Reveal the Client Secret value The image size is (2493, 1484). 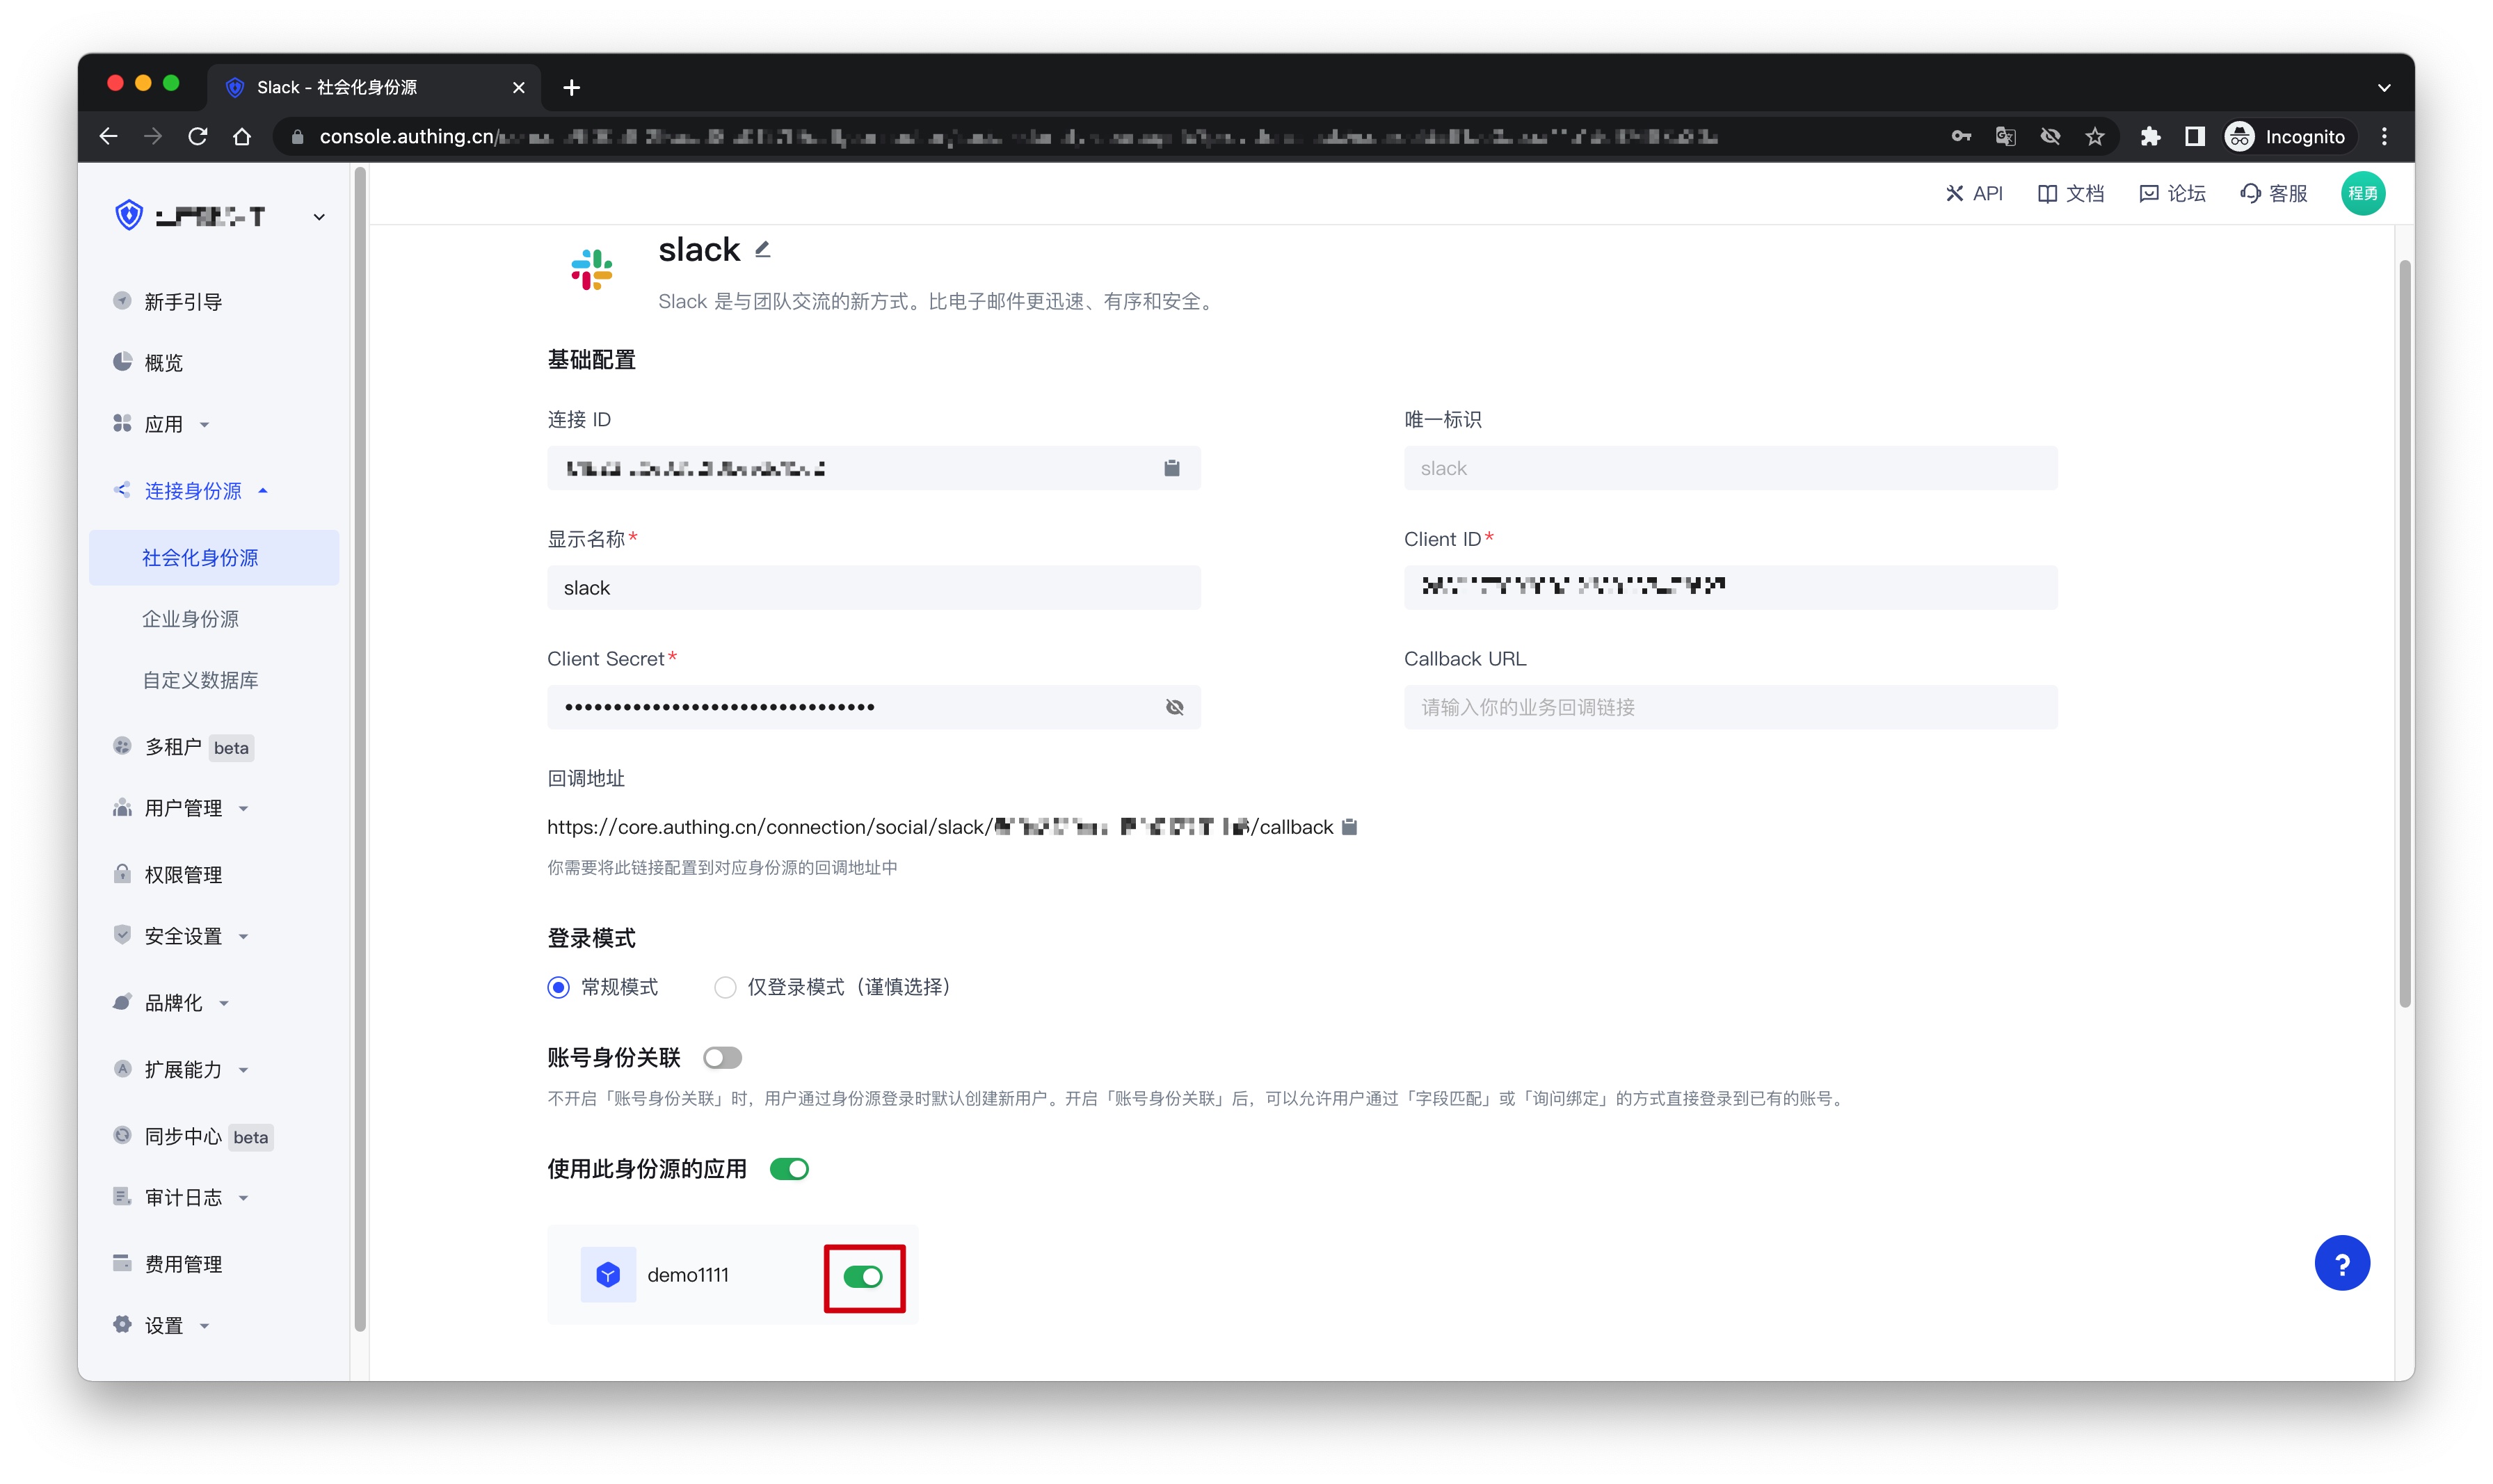click(1174, 708)
